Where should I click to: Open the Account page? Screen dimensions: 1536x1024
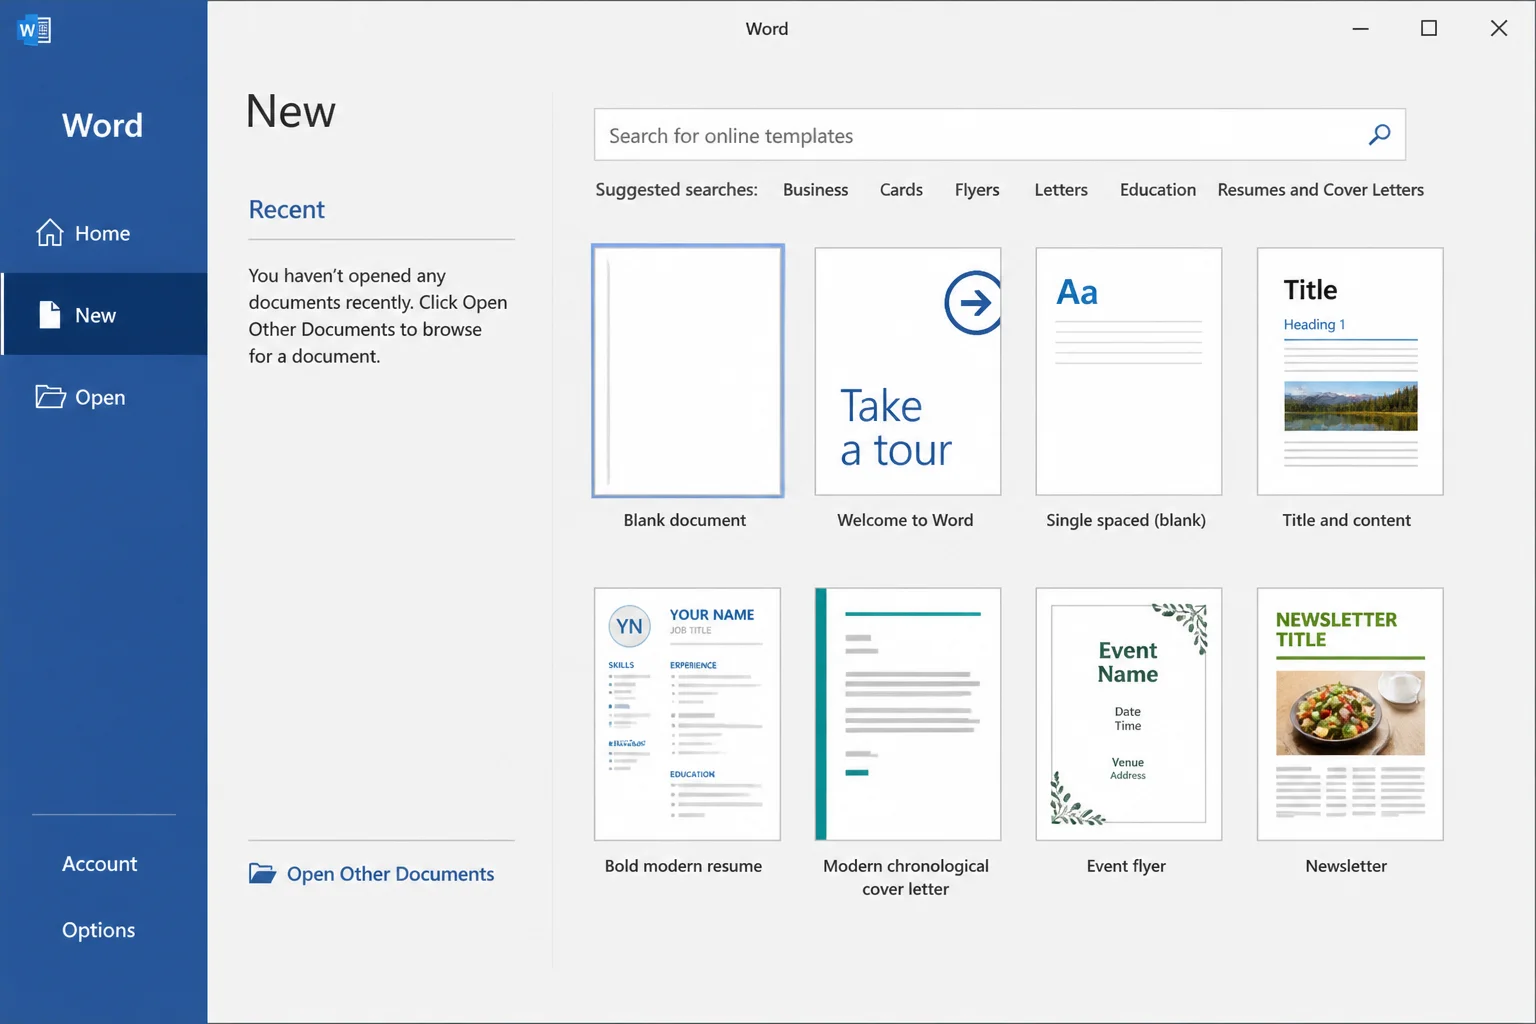pos(100,863)
